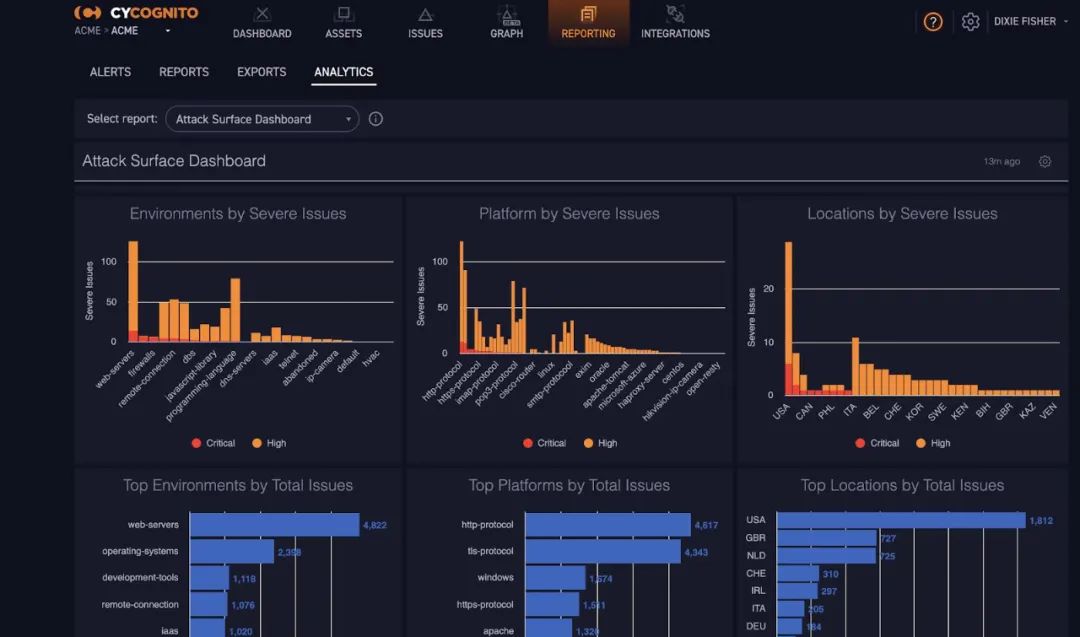
Task: Open the Attack Surface Dashboard gear settings
Action: [x=1045, y=162]
